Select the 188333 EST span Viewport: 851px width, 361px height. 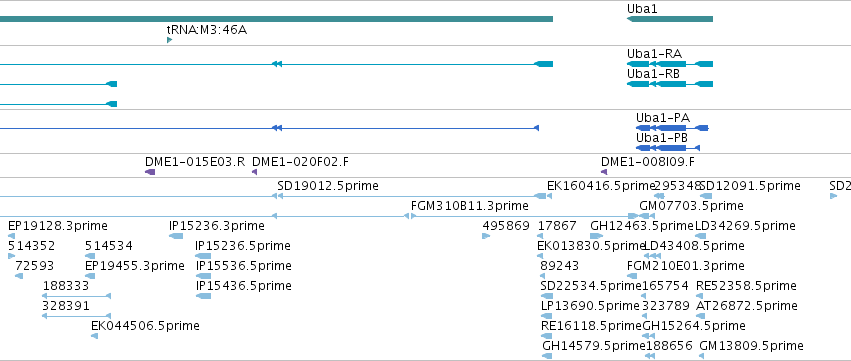[77, 296]
